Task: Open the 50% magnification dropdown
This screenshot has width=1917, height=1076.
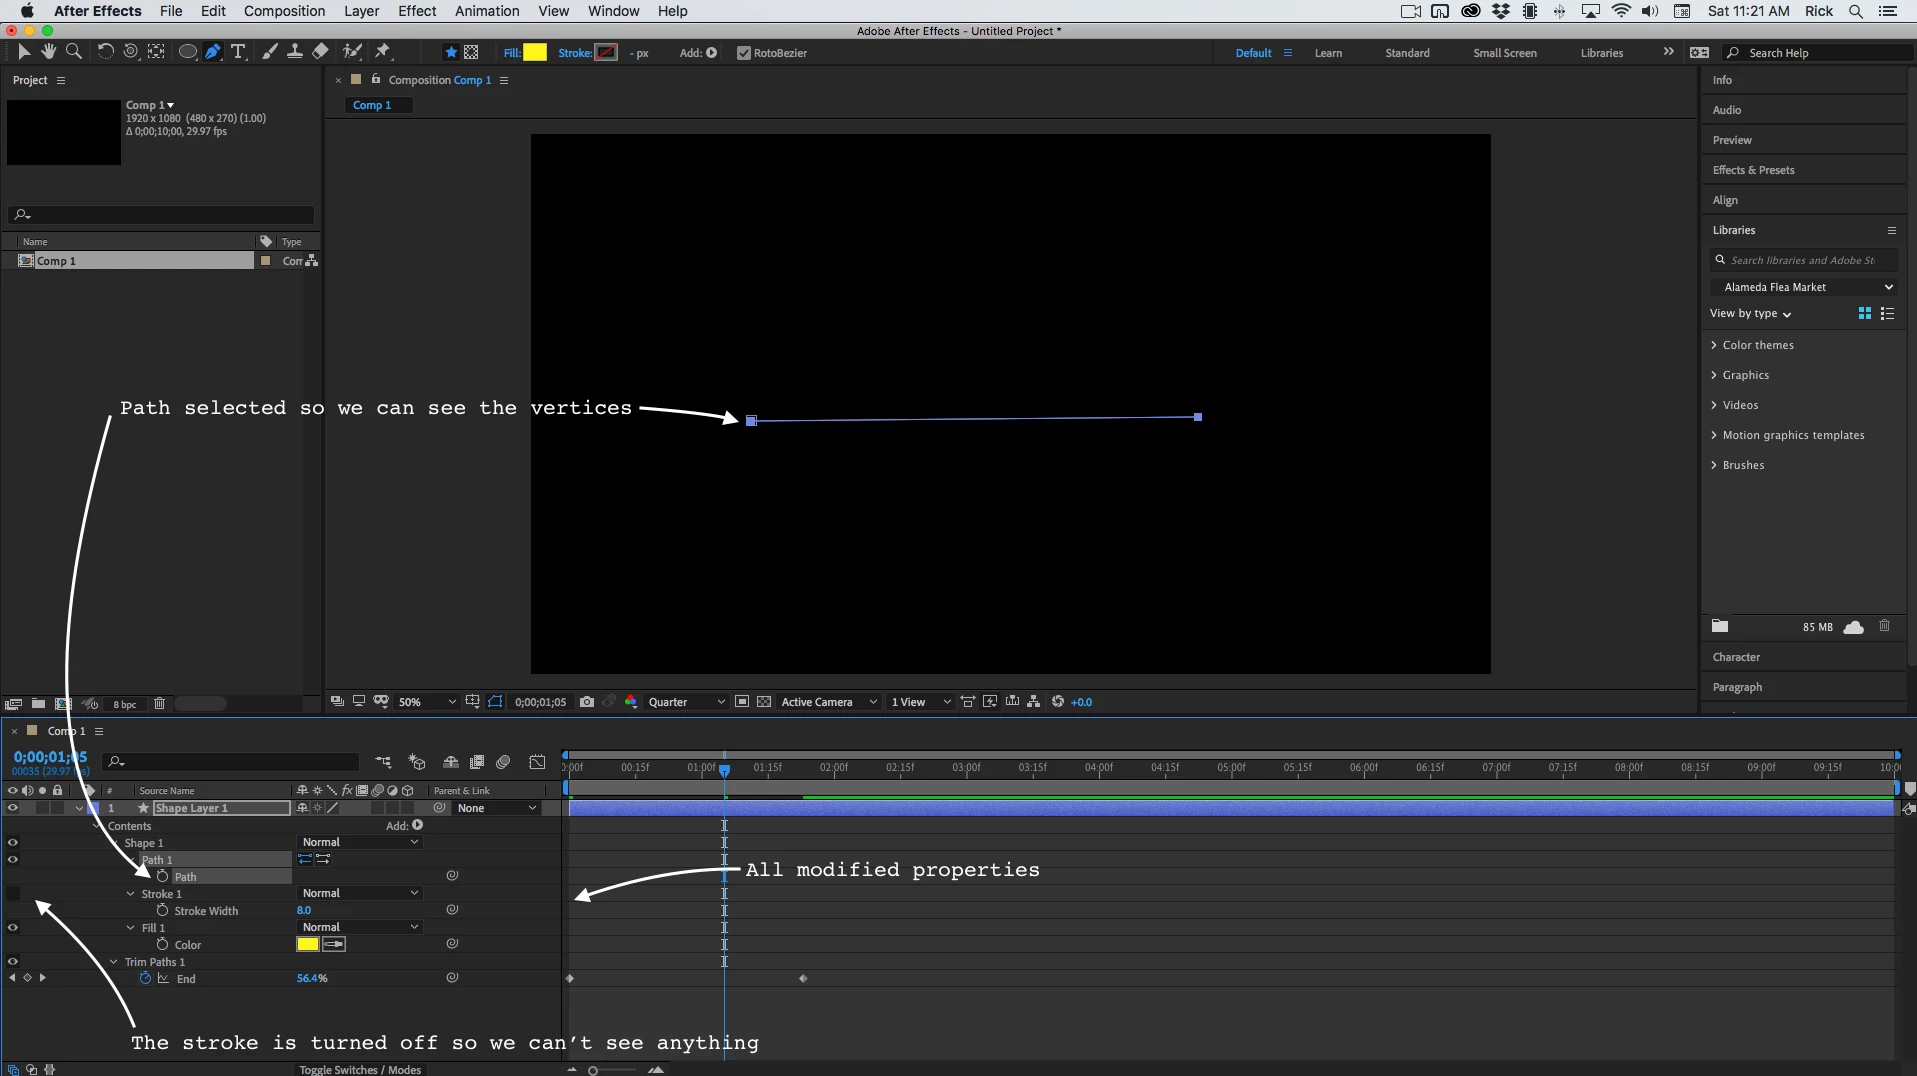Action: click(x=427, y=702)
